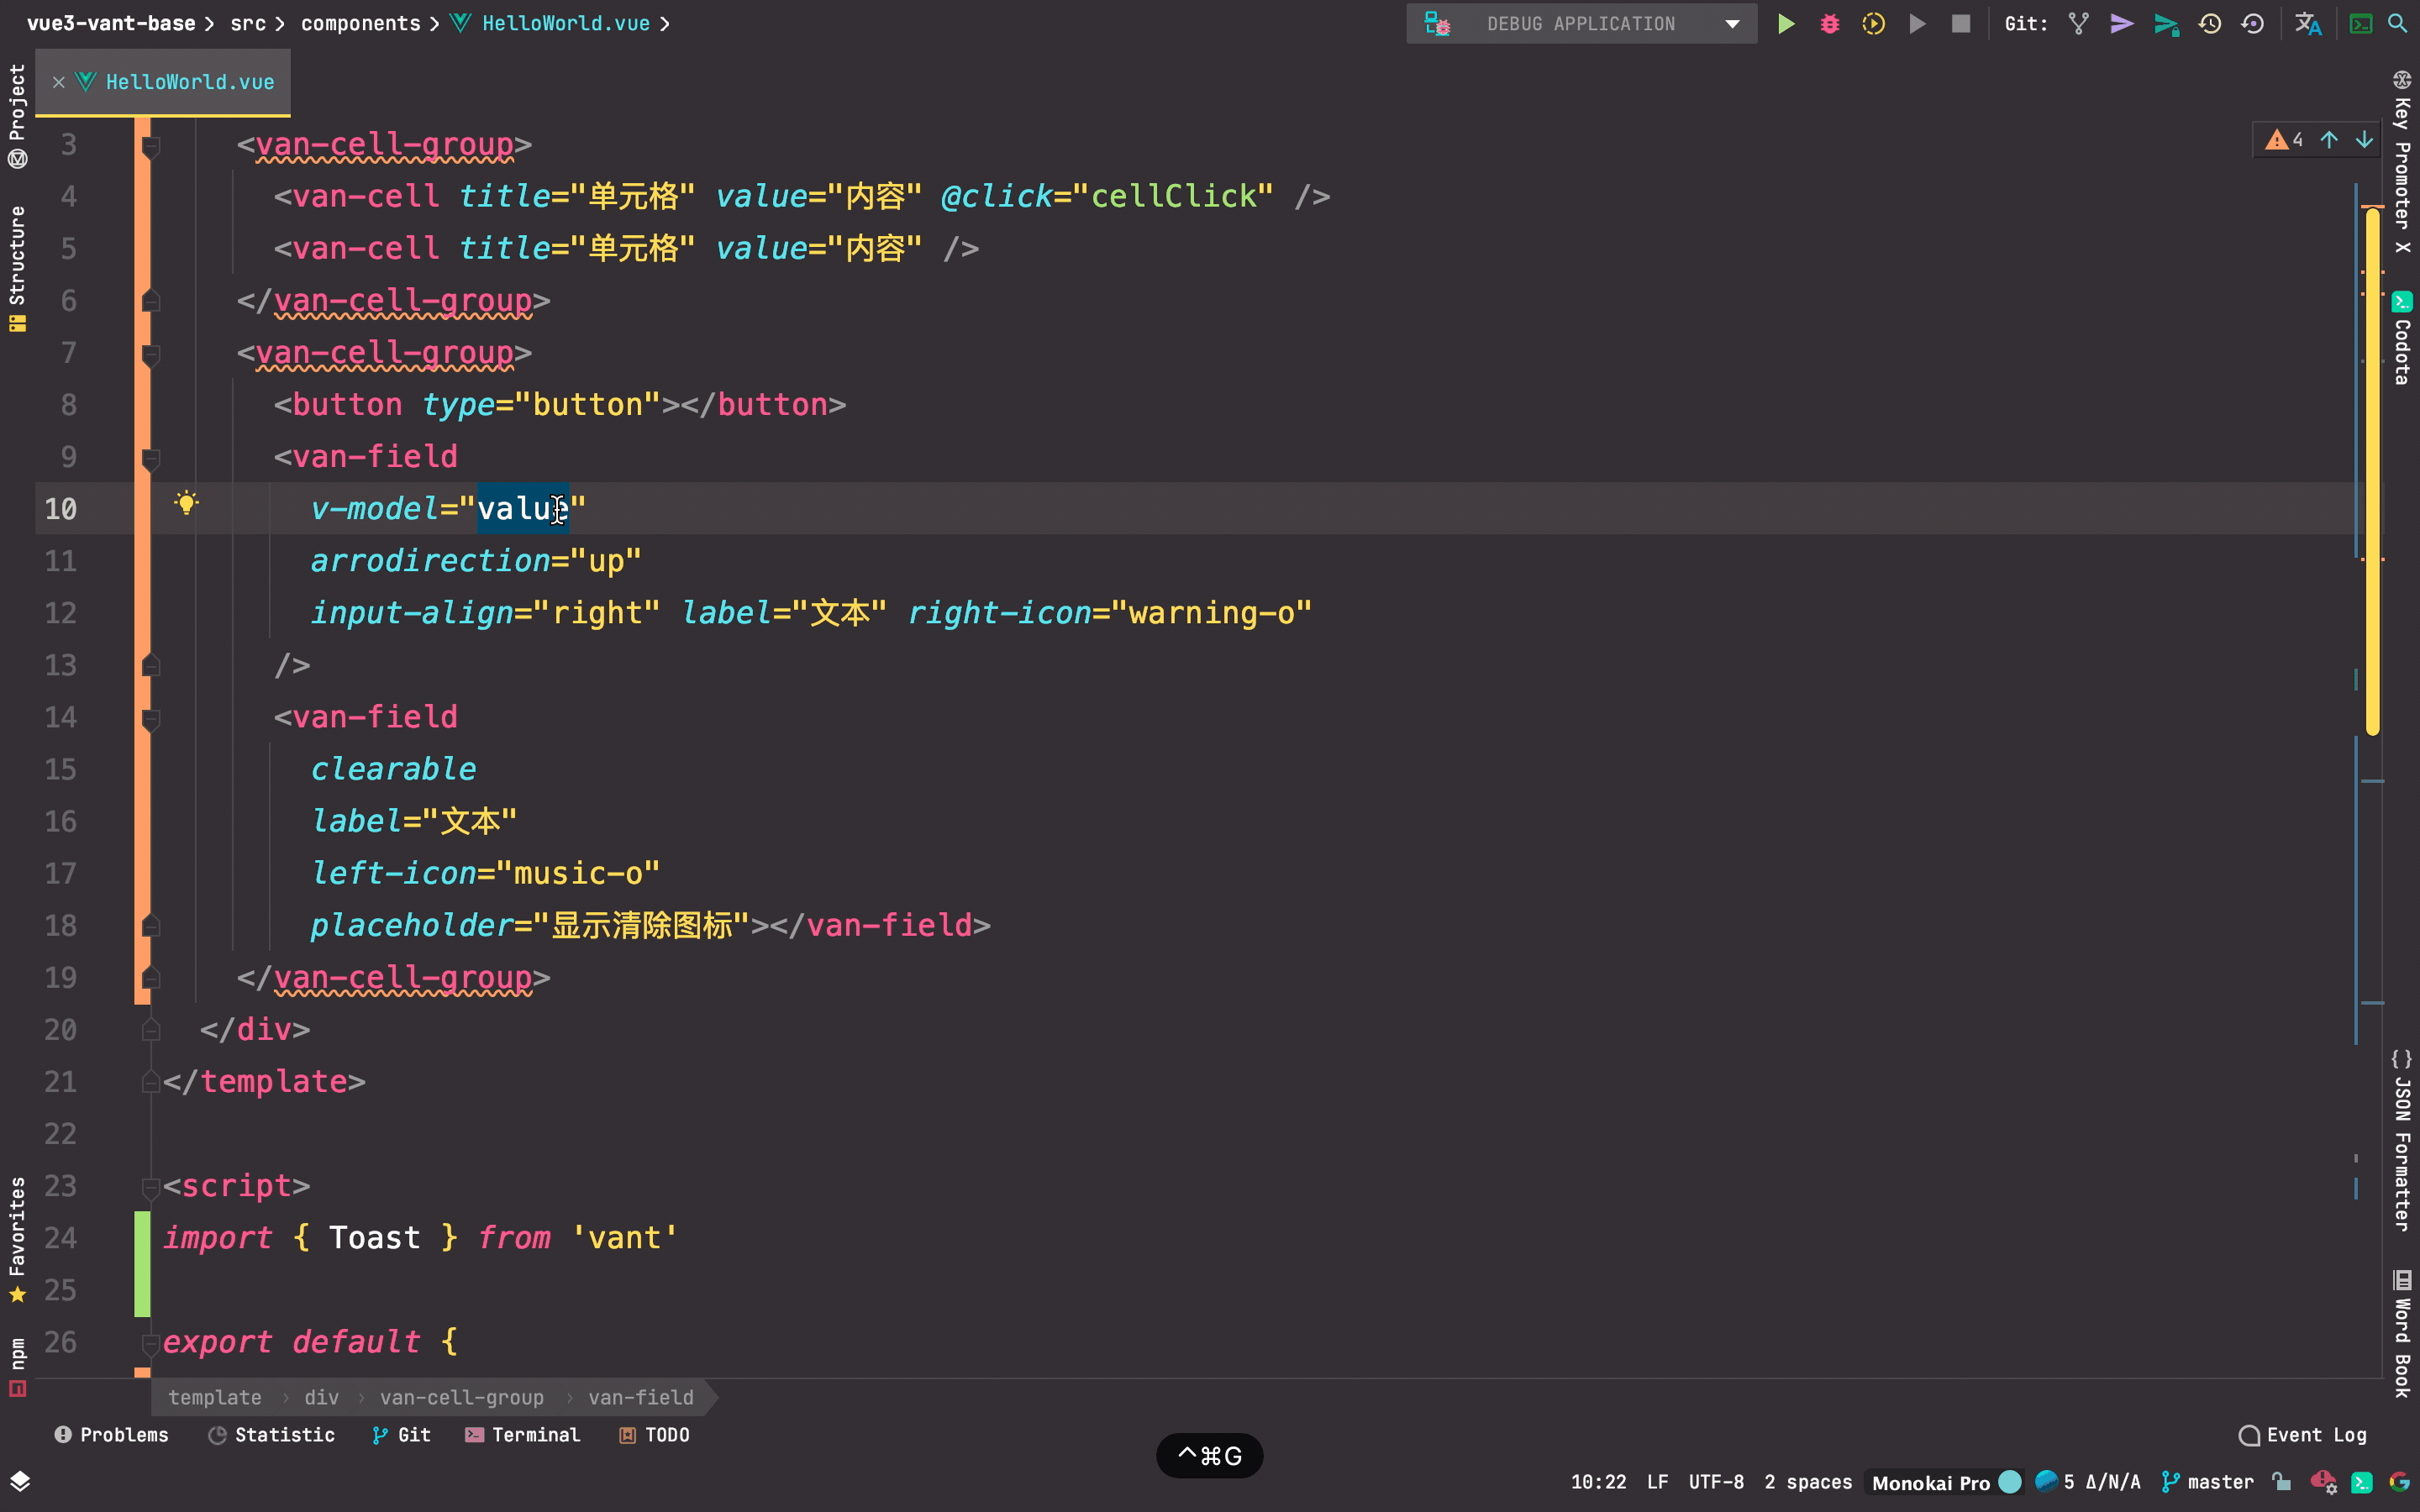Toggle the tool window quick access button
Screen dimensions: 2420x1512
point(20,1481)
